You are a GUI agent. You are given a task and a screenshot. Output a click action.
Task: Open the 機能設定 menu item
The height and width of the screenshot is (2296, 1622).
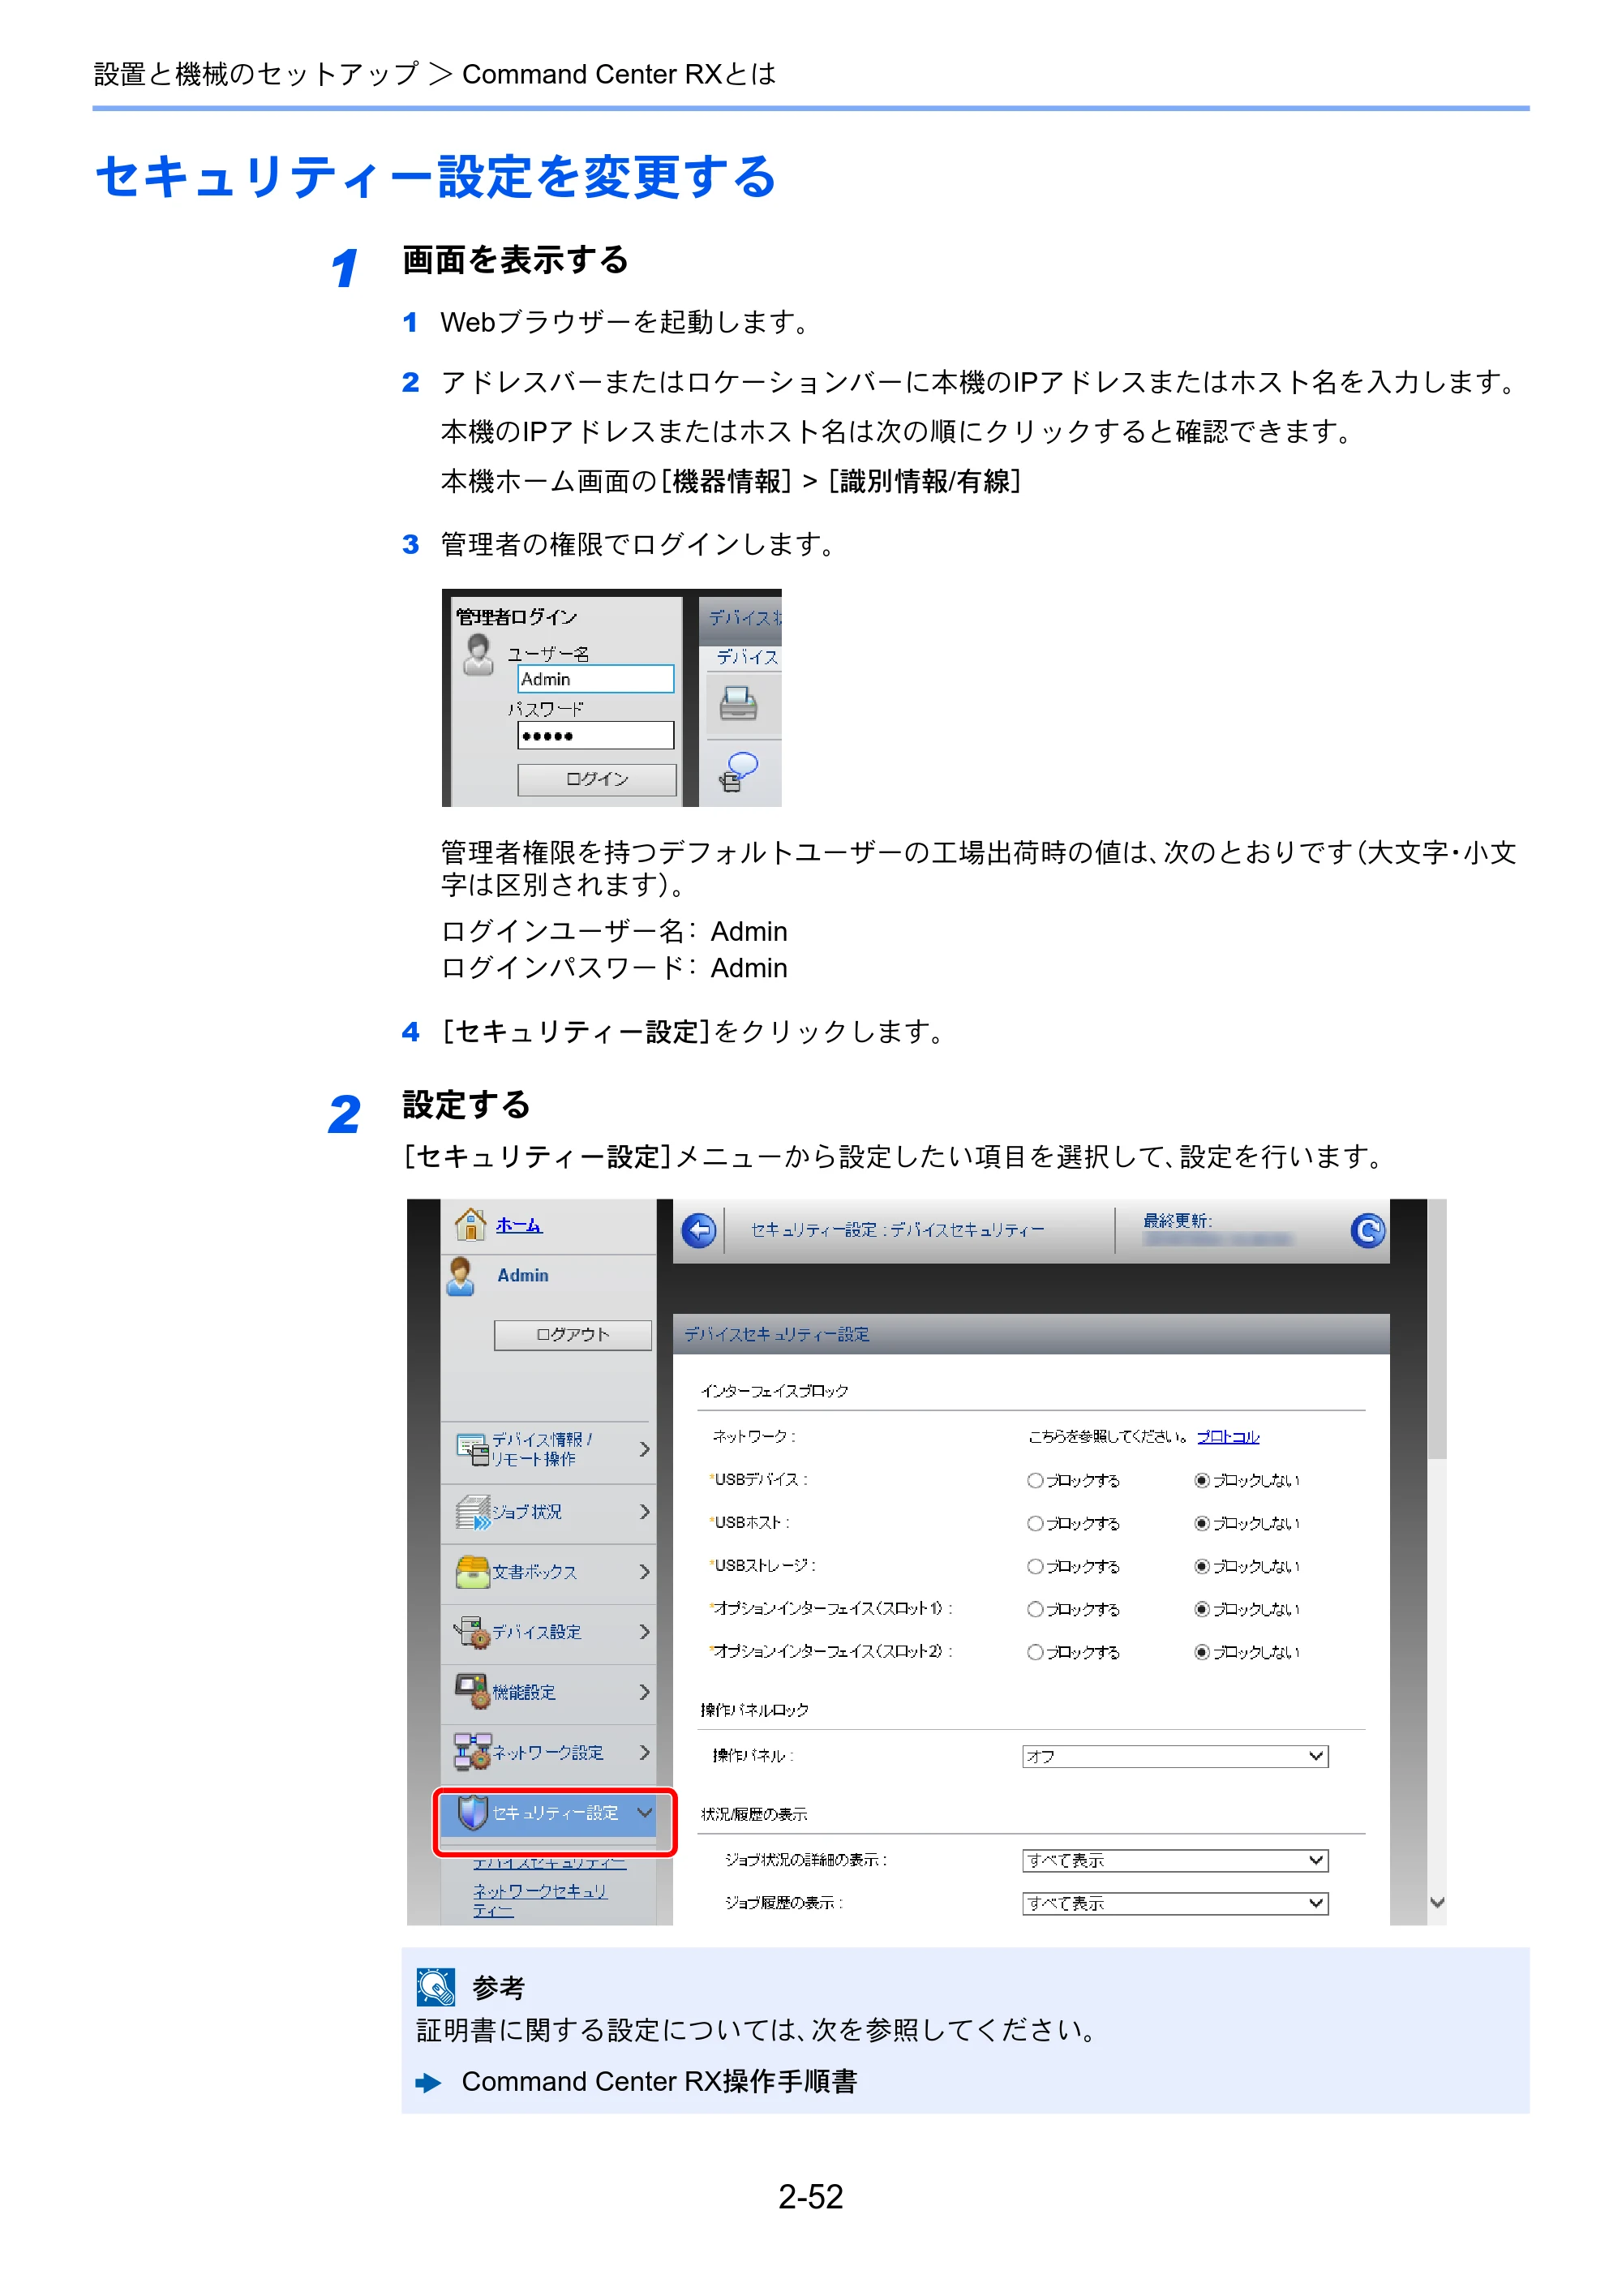pyautogui.click(x=549, y=1693)
